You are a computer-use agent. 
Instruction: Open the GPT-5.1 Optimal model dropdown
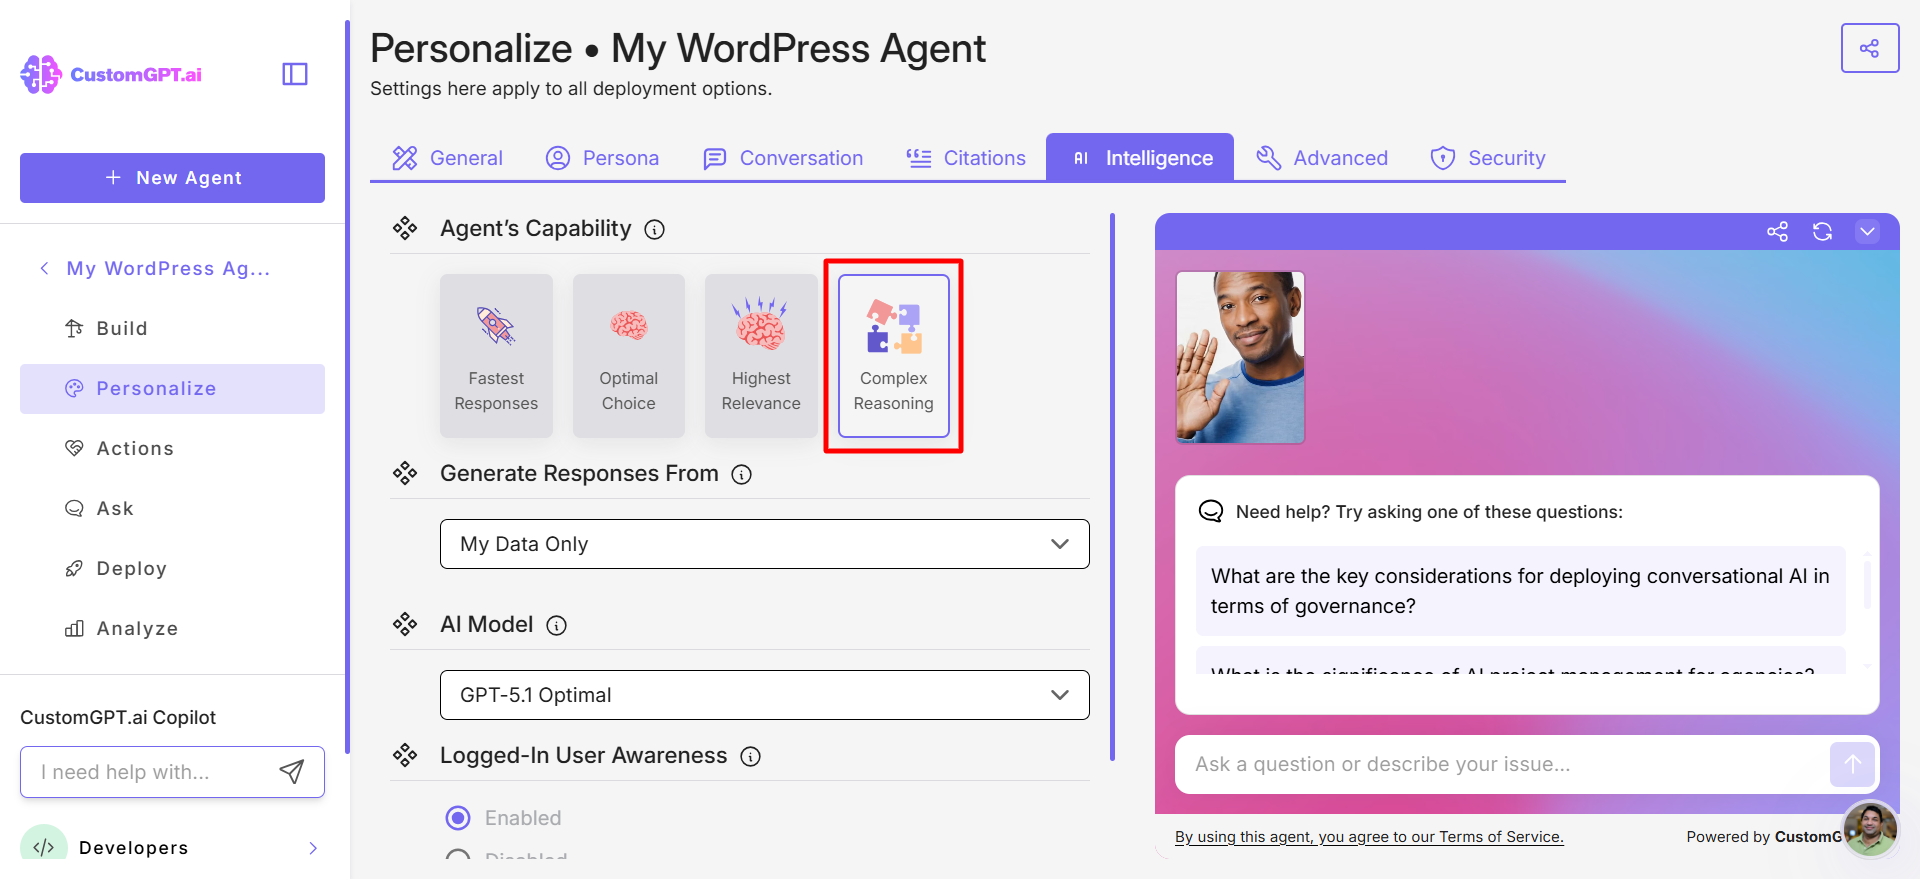(765, 695)
